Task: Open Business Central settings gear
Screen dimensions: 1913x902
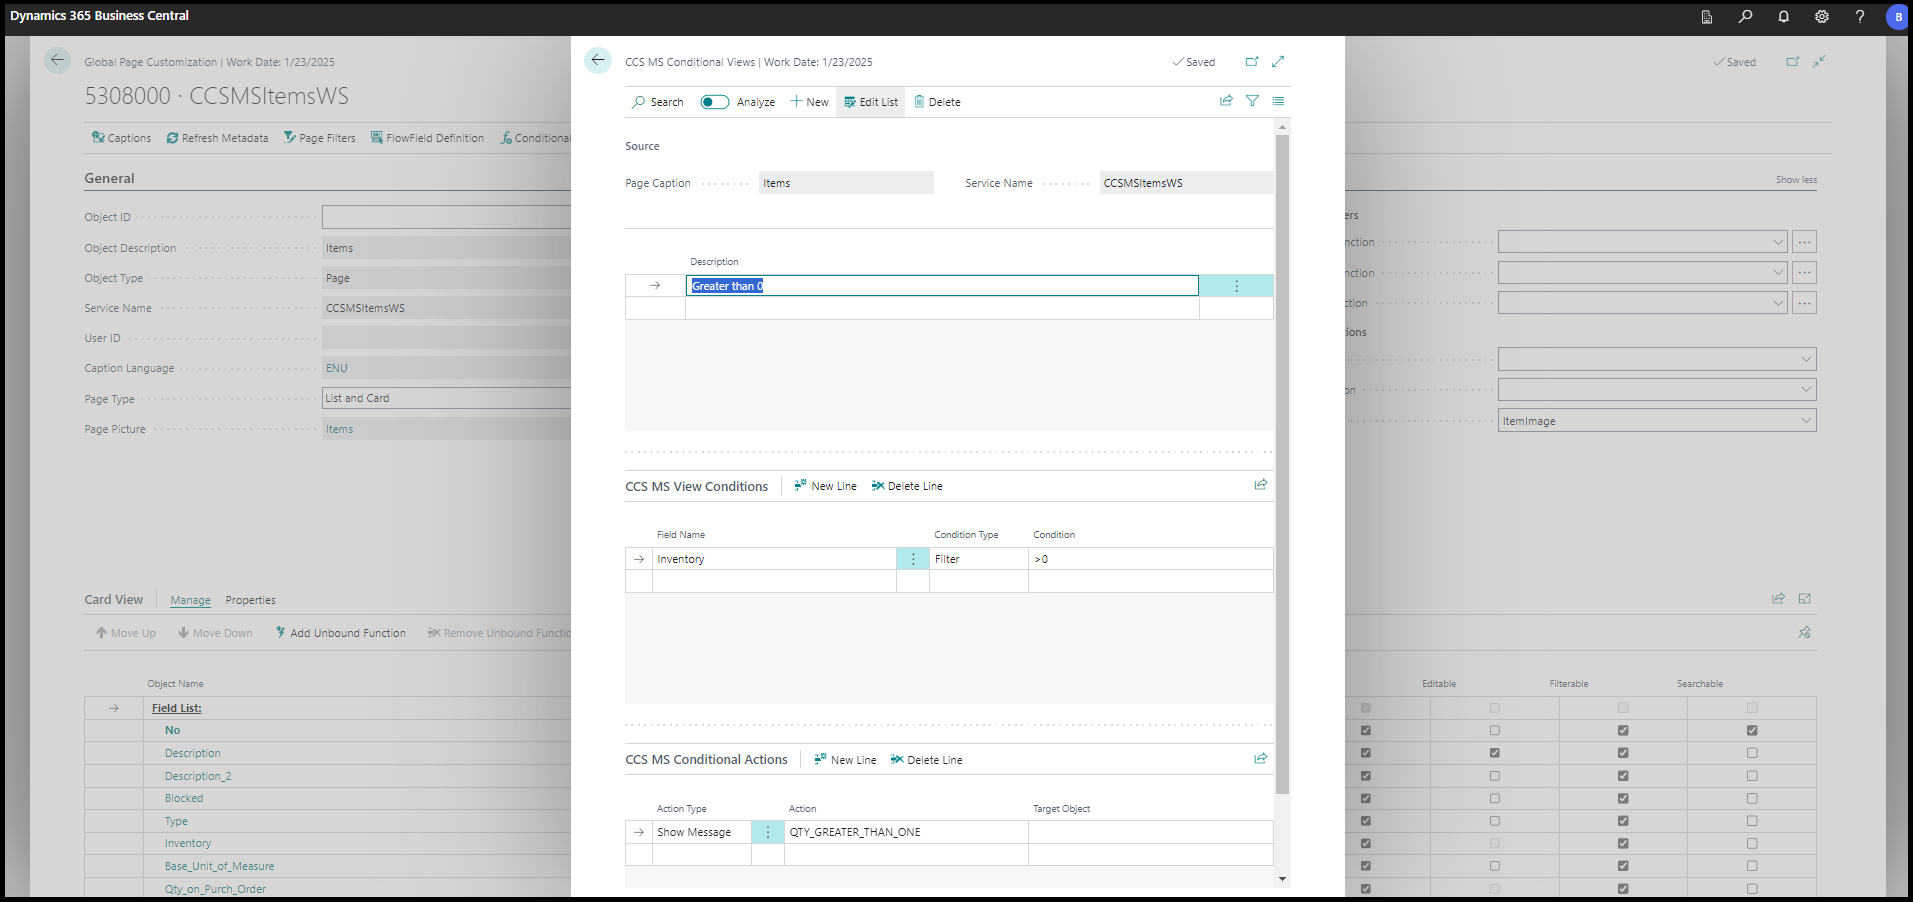Action: (x=1821, y=17)
